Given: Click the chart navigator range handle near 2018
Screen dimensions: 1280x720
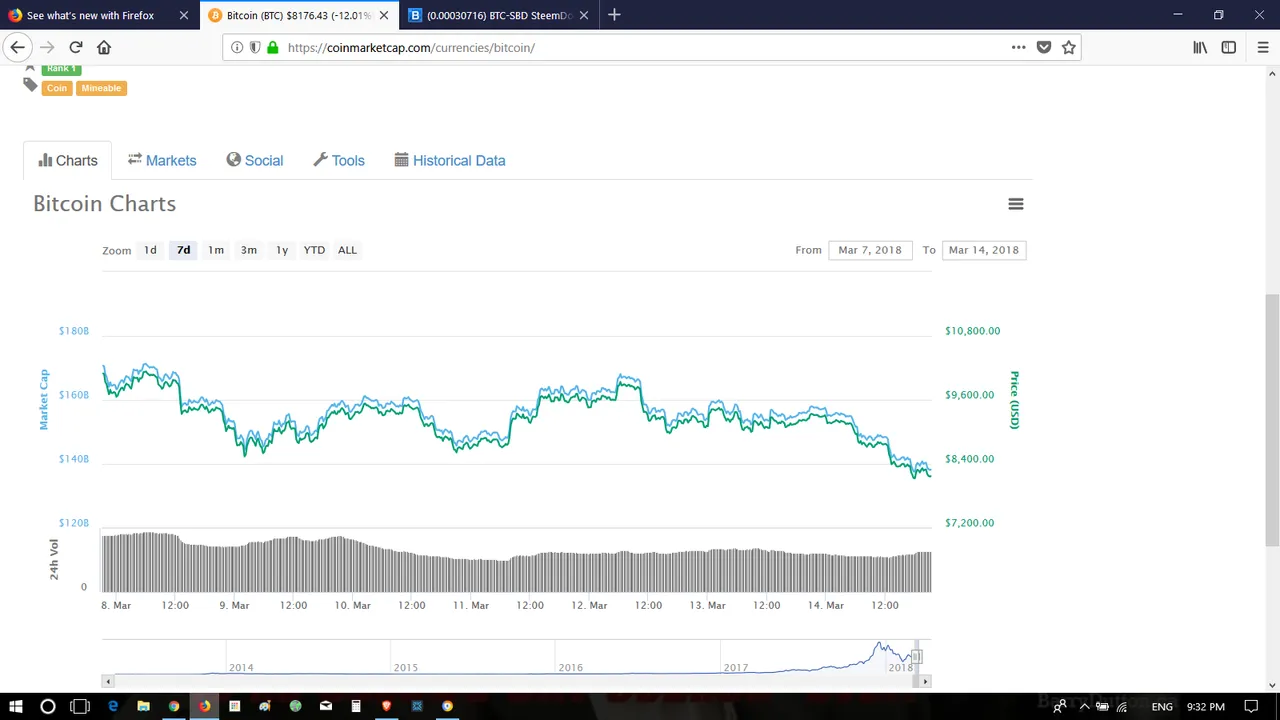Looking at the screenshot, I should tap(917, 657).
